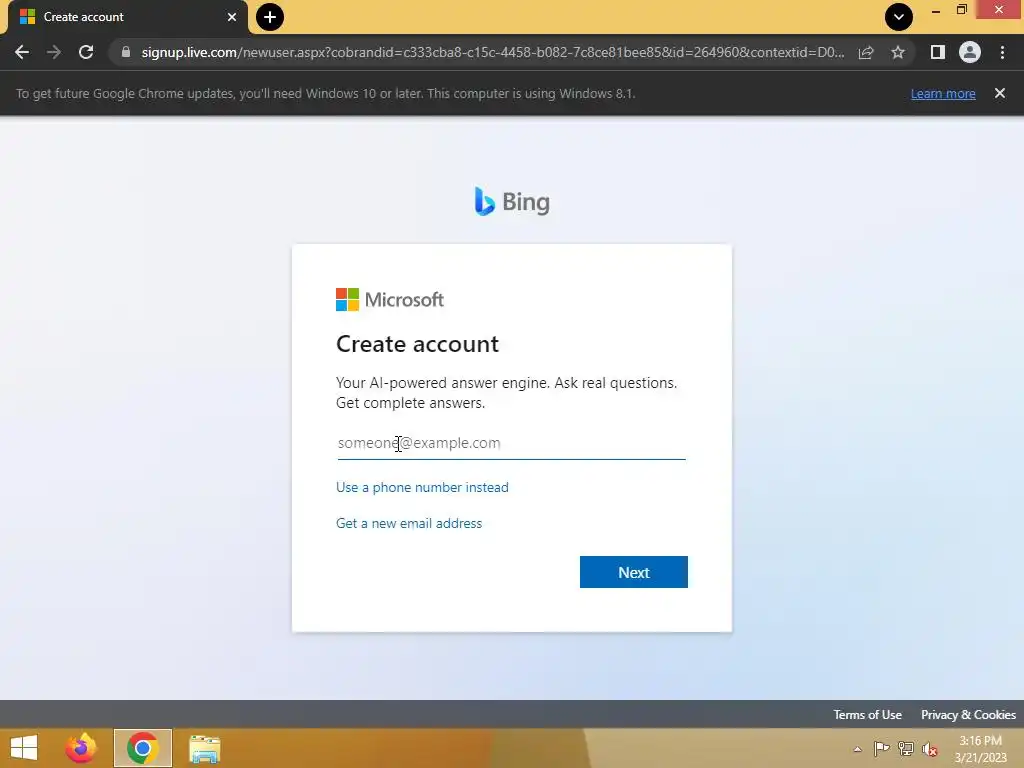
Task: Open Privacy & Cookies link
Action: [x=968, y=714]
